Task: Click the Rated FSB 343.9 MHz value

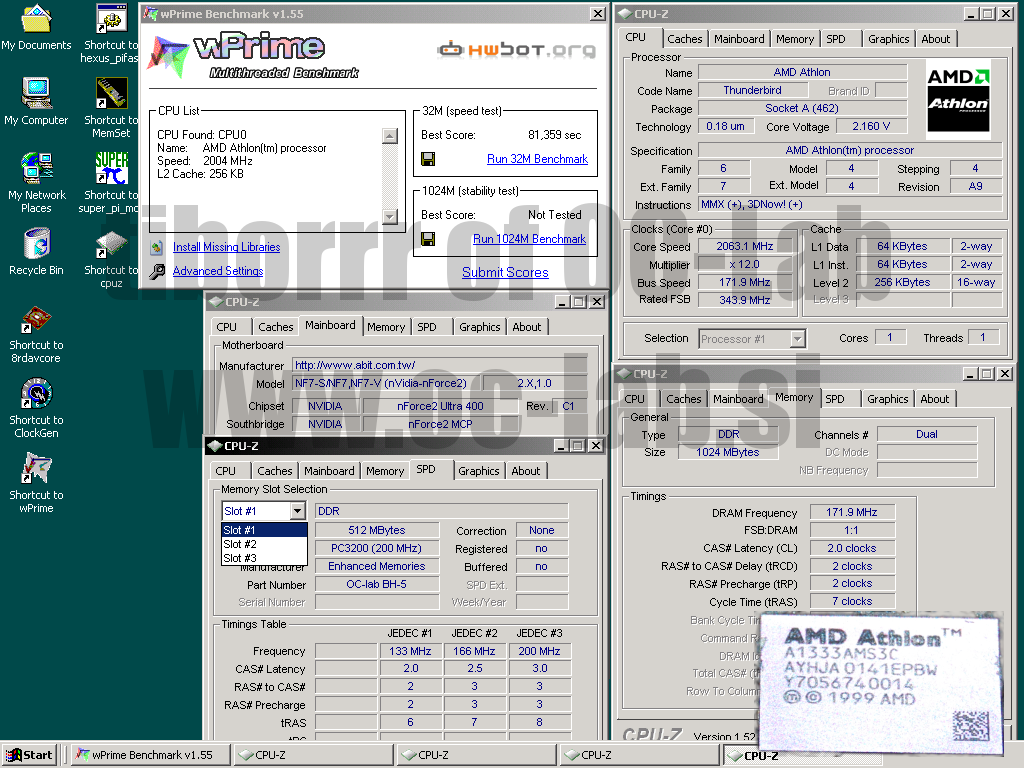Action: [x=744, y=300]
